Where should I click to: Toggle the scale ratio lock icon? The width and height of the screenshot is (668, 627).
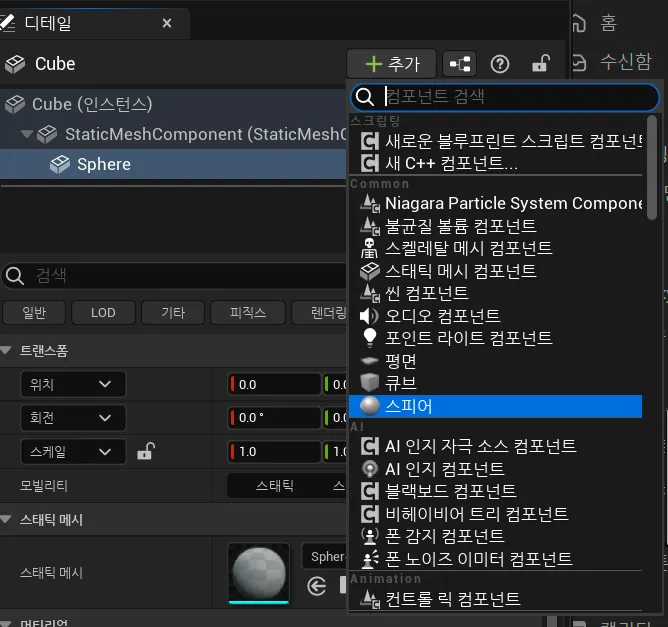point(146,451)
